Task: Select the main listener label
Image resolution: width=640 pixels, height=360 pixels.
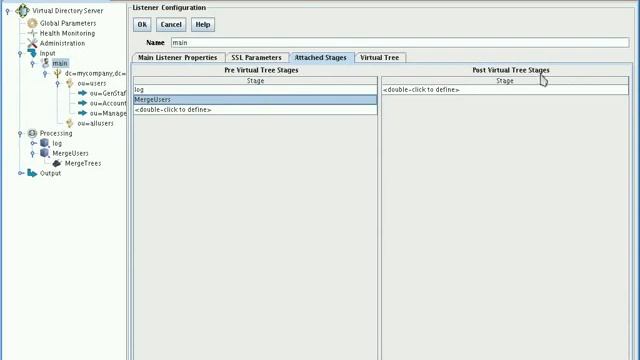Action: coord(60,63)
